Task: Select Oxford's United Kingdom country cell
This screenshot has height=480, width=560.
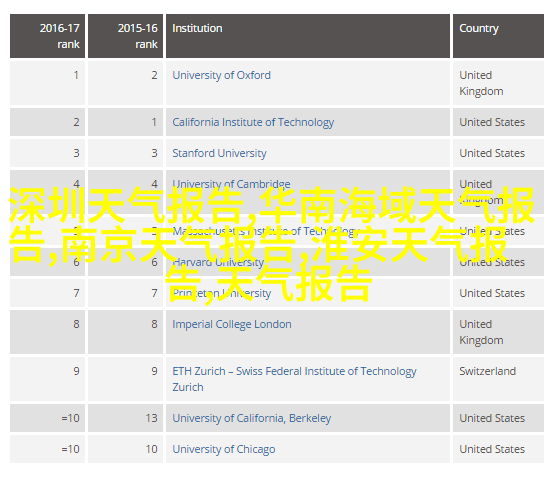Action: coord(499,83)
